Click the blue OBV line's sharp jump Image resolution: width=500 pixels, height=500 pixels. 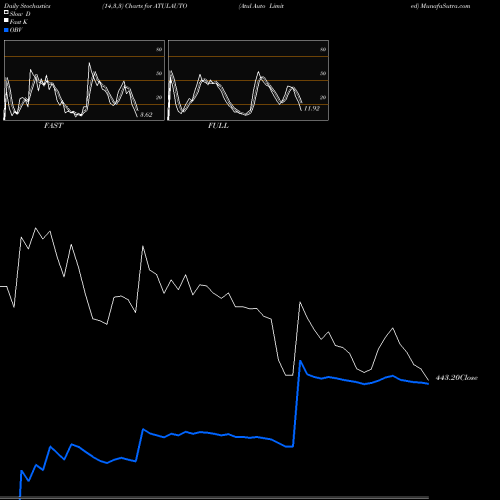tap(297, 403)
